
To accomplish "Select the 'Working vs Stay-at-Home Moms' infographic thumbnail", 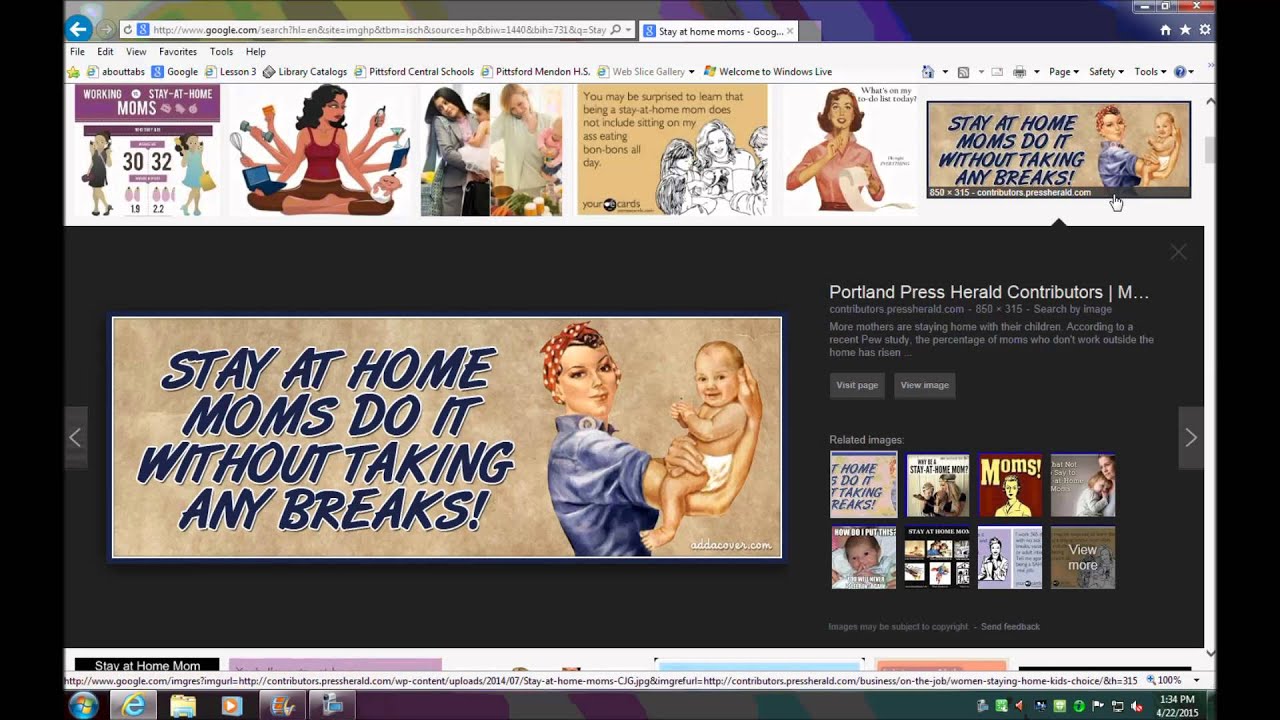I will (147, 150).
